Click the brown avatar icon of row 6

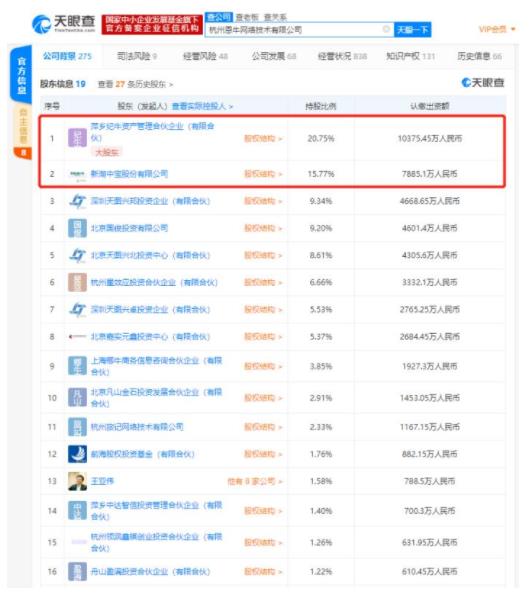(x=77, y=283)
